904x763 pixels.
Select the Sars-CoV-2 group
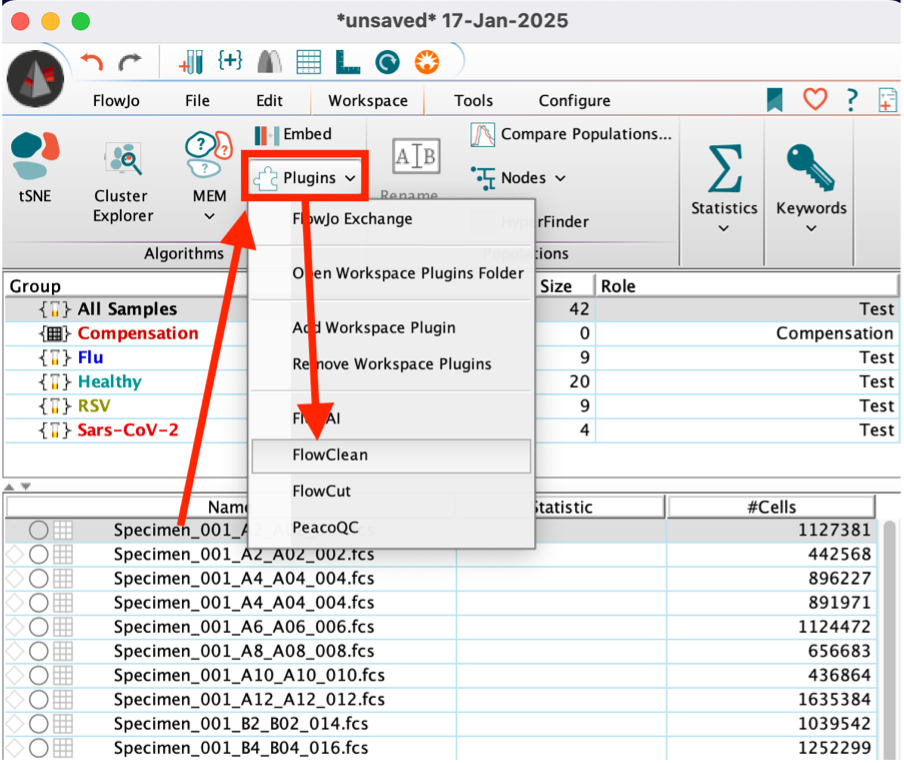(x=128, y=430)
